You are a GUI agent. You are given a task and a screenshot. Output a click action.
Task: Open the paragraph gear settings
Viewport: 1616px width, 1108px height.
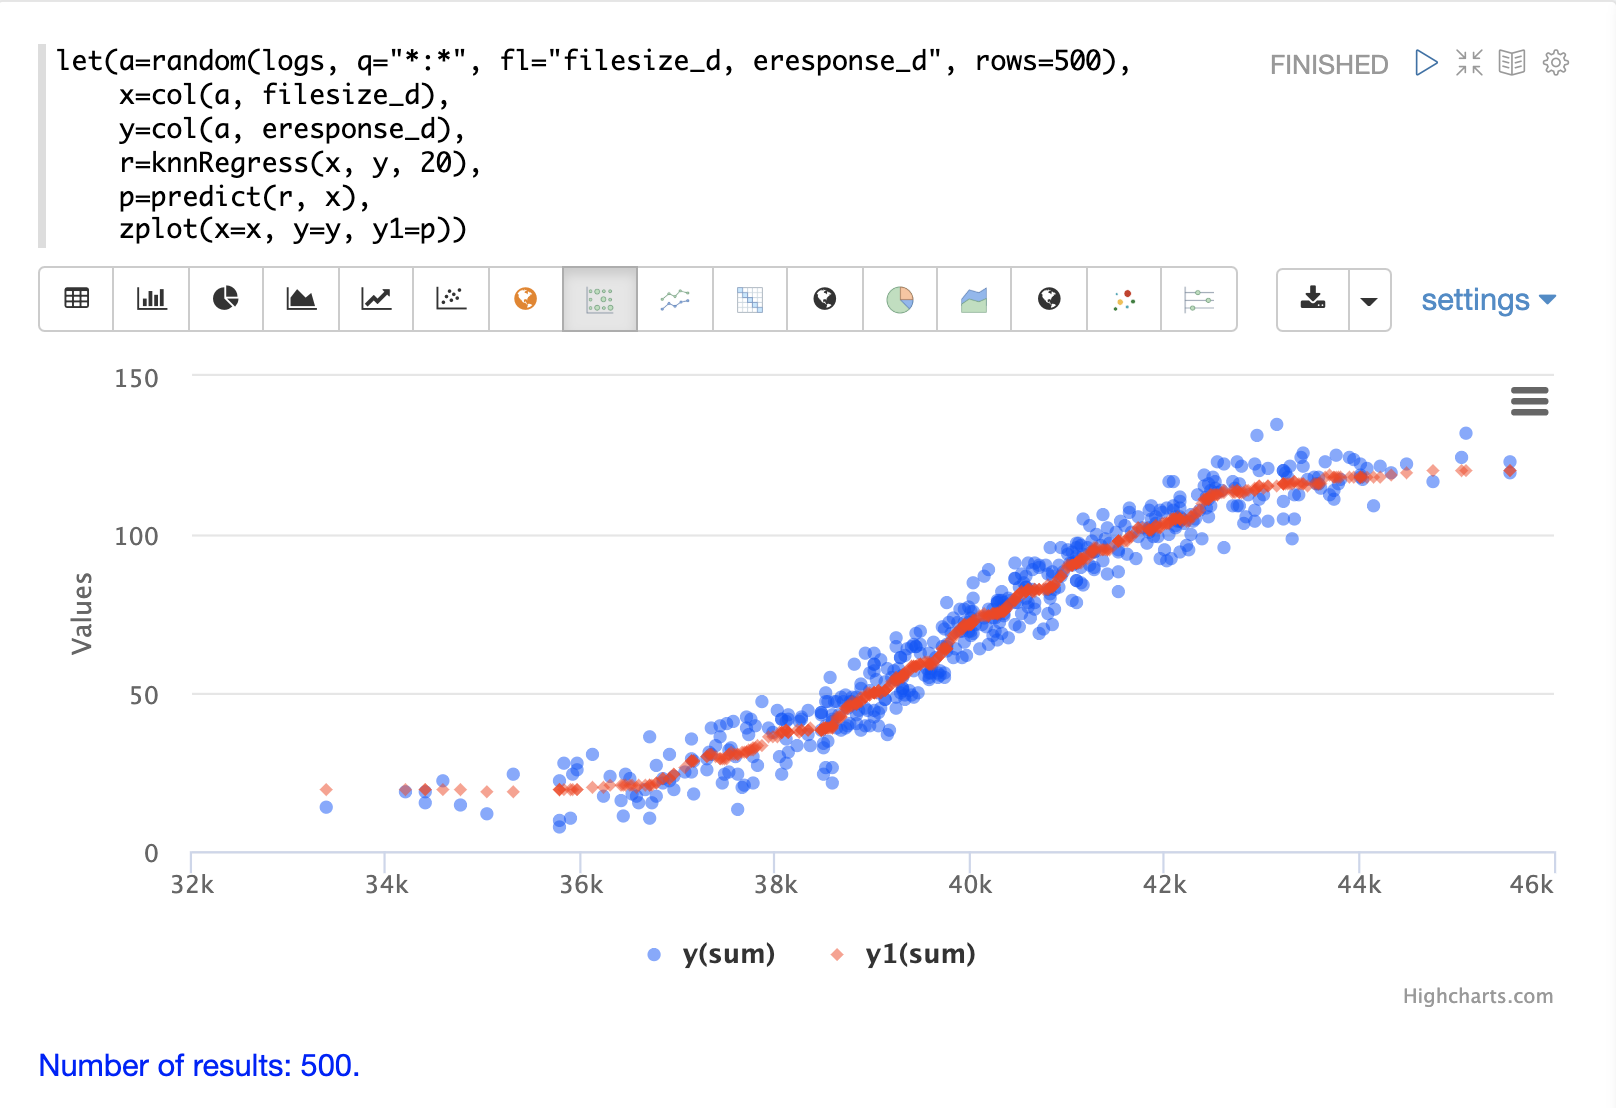pos(1555,63)
